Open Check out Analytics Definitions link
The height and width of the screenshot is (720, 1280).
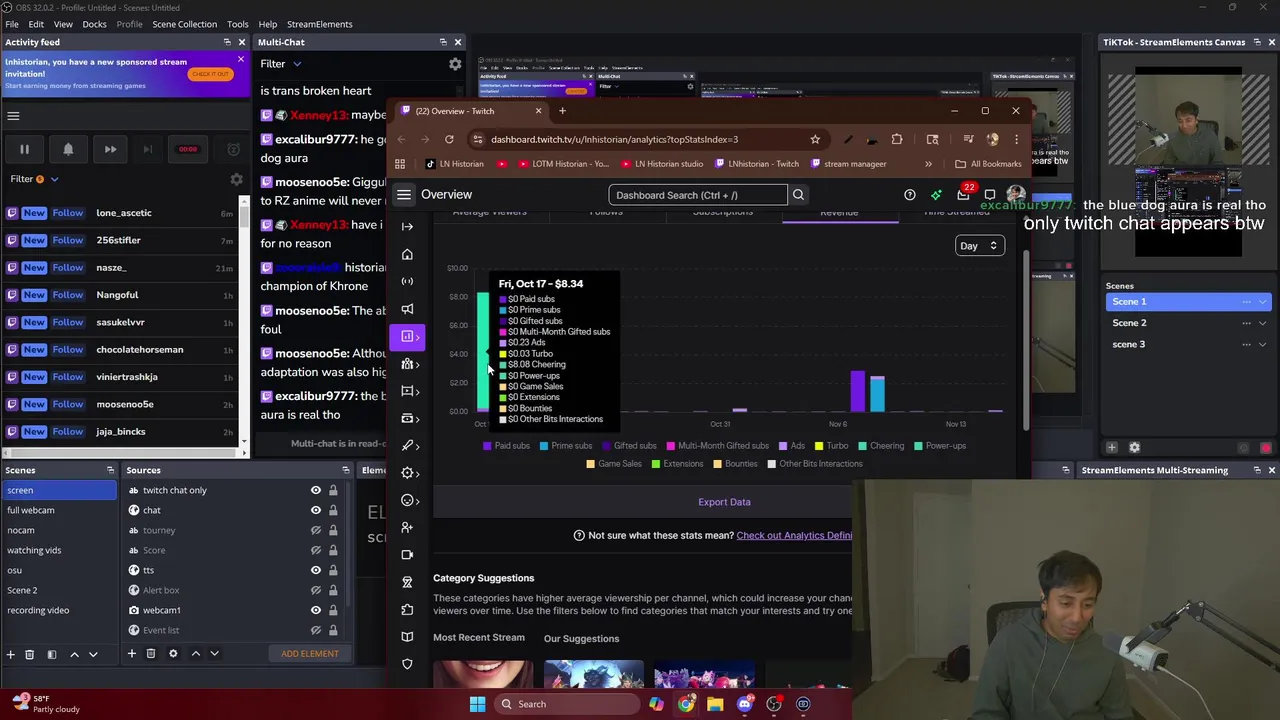coord(794,536)
